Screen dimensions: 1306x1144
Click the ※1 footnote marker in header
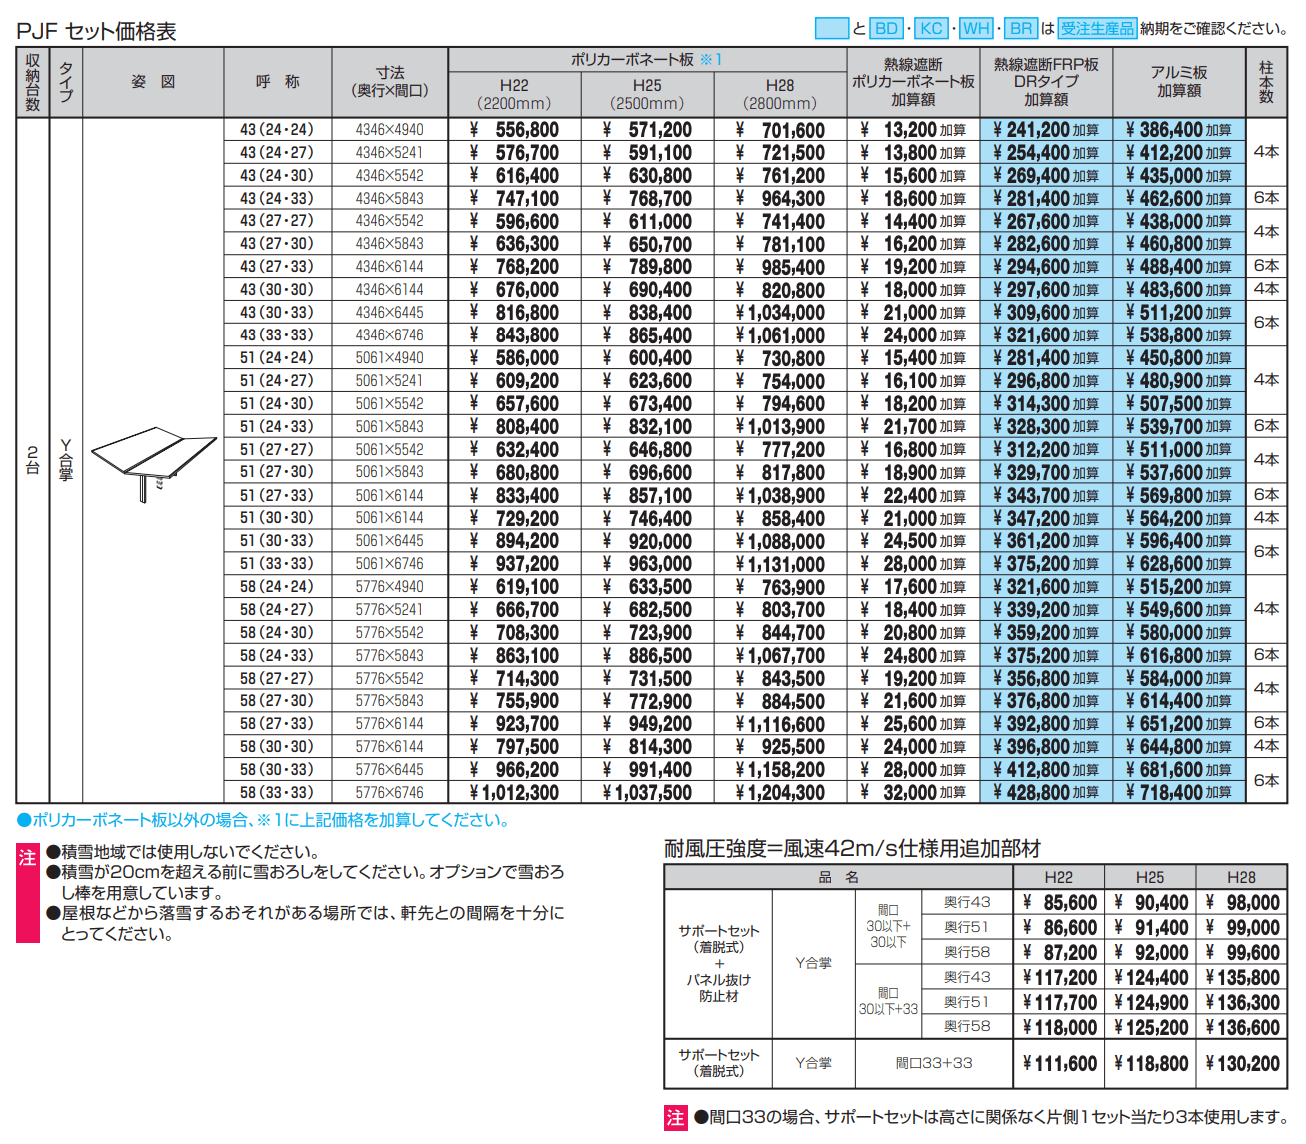click(714, 60)
